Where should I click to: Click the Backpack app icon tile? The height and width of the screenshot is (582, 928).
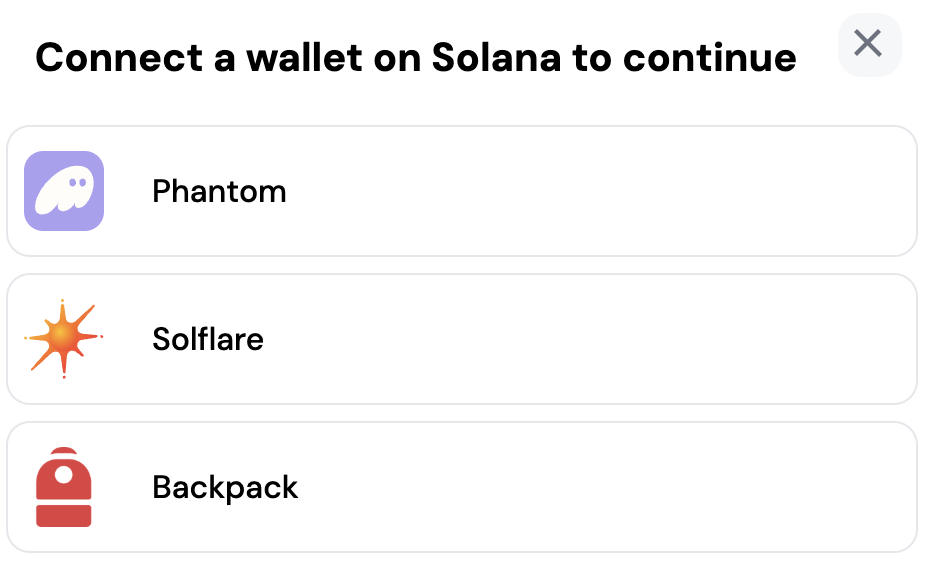click(x=64, y=487)
